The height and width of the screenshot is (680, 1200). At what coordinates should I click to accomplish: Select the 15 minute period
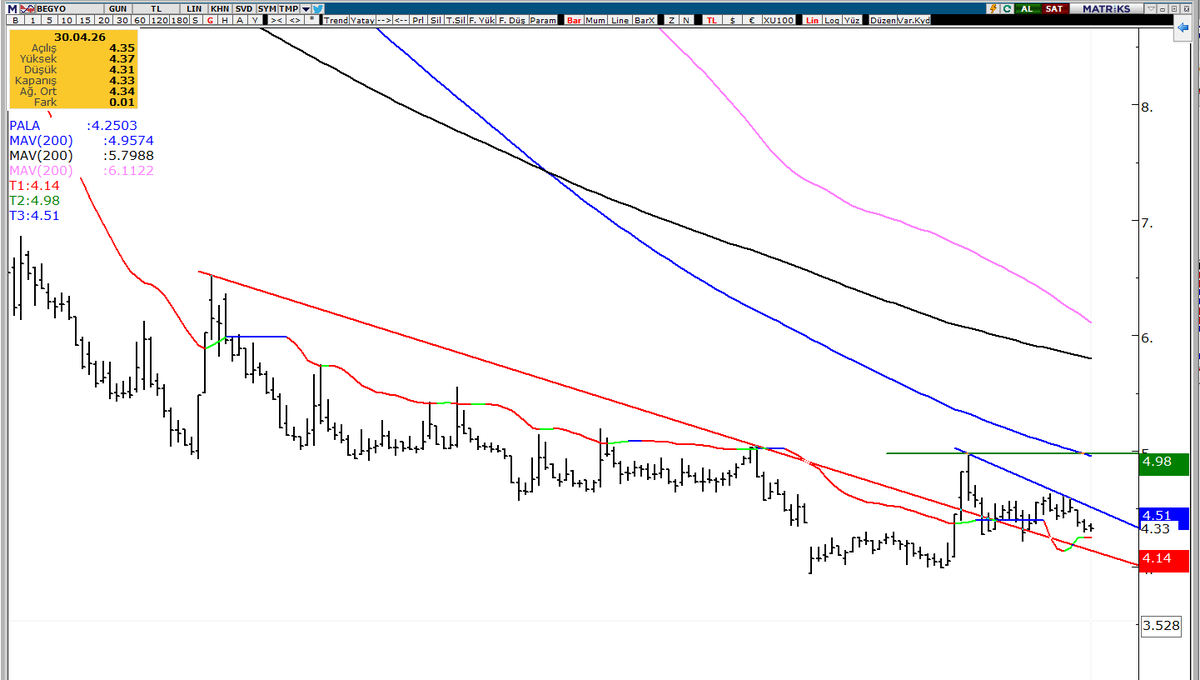[83, 20]
